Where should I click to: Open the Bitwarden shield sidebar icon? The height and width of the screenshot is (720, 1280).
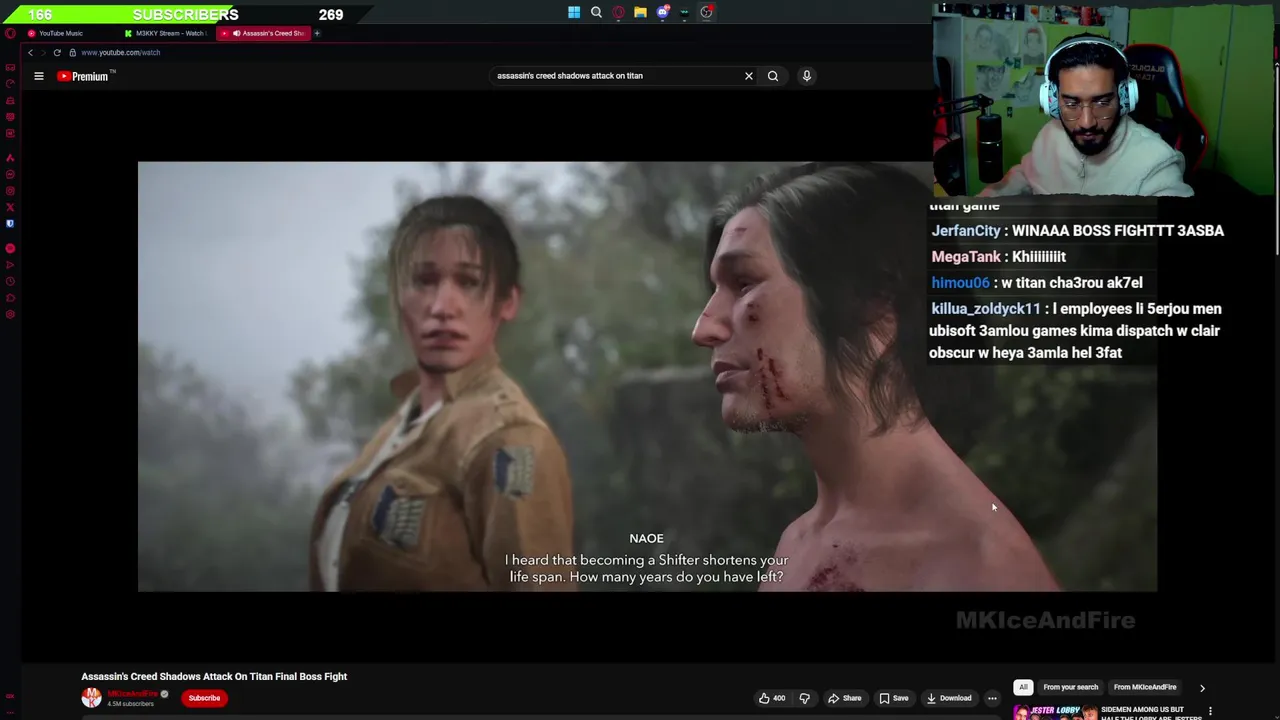[10, 223]
